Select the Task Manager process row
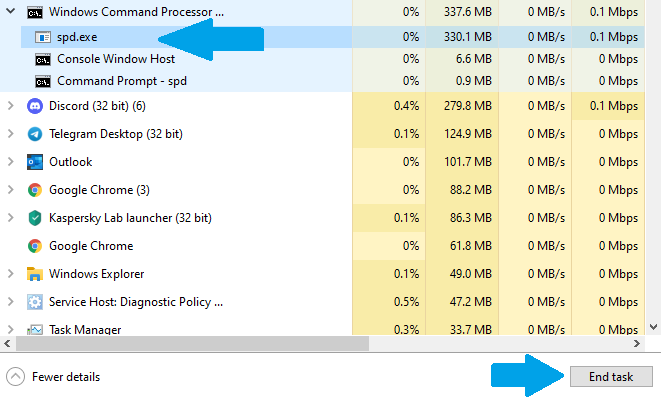This screenshot has width=661, height=401. 322,329
